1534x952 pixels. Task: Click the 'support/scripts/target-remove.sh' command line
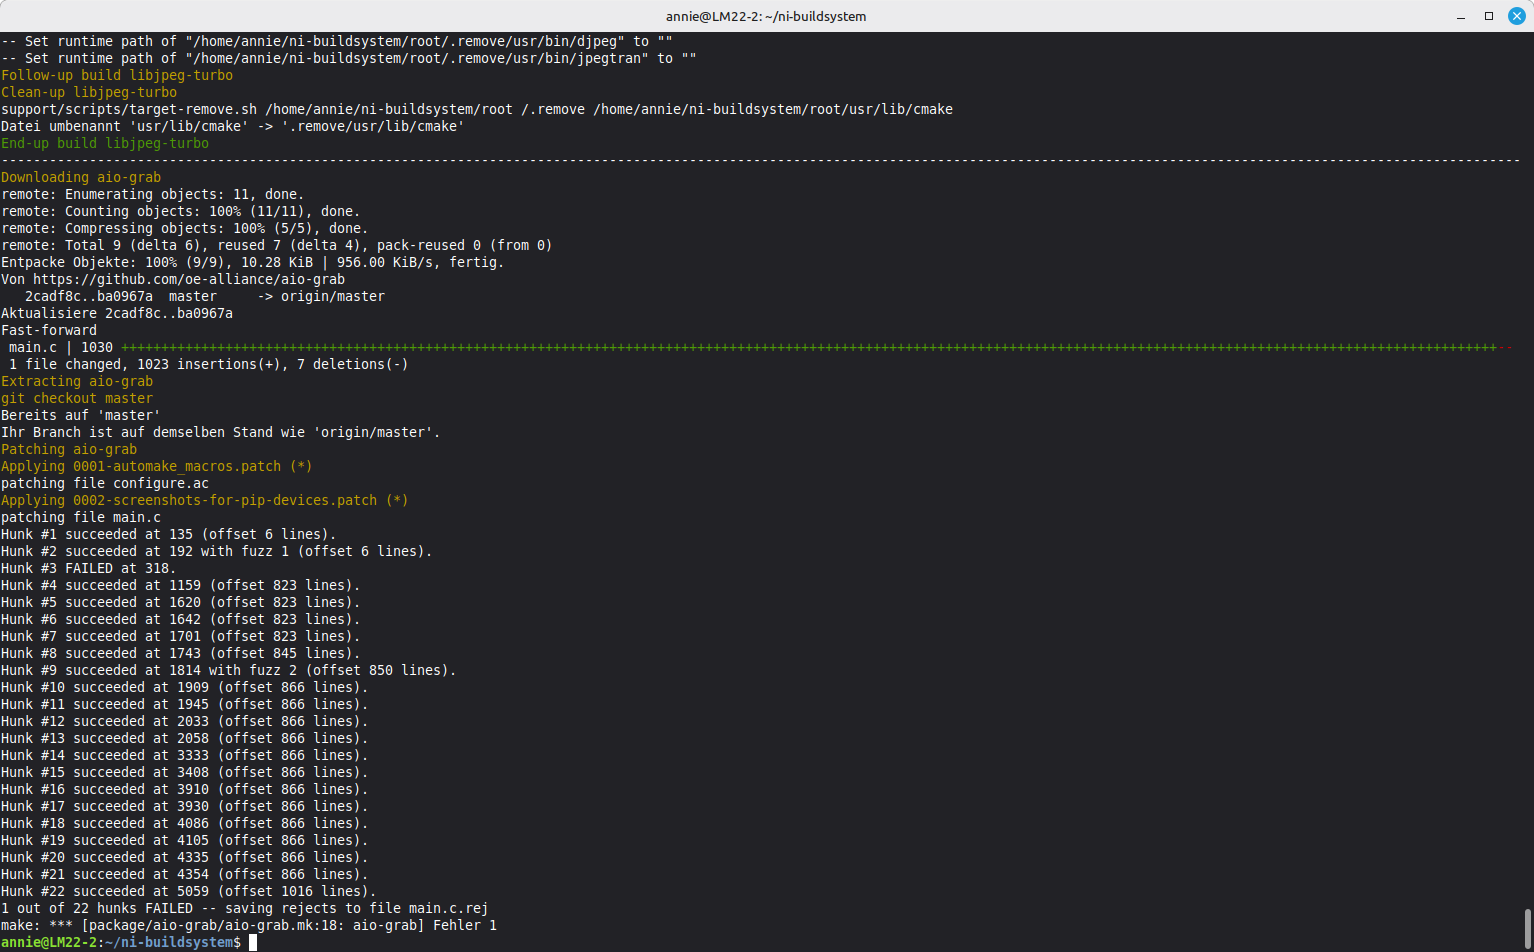coord(477,109)
